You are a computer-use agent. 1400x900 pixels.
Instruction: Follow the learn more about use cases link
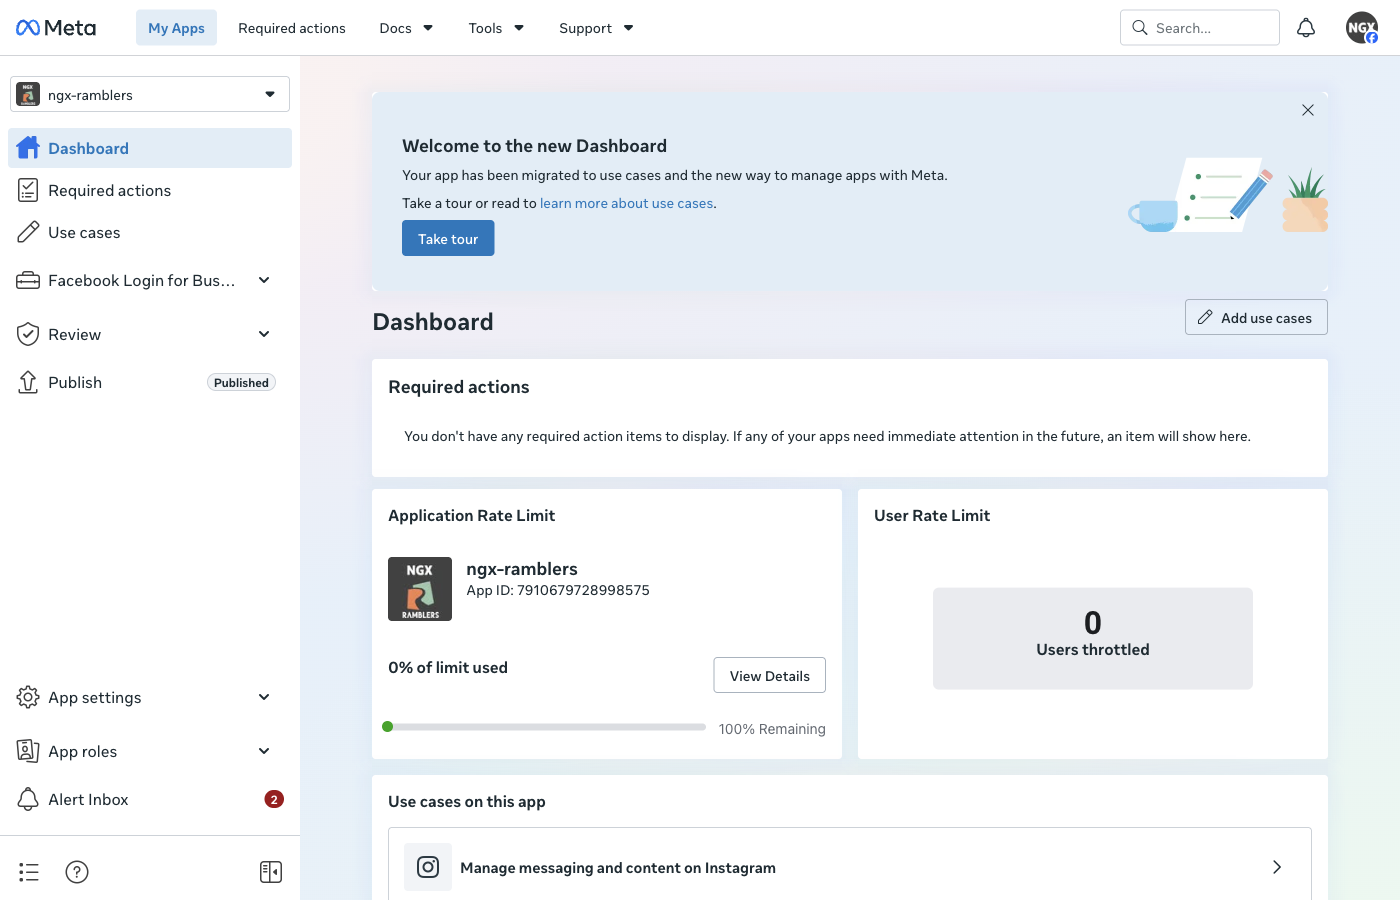(x=626, y=203)
